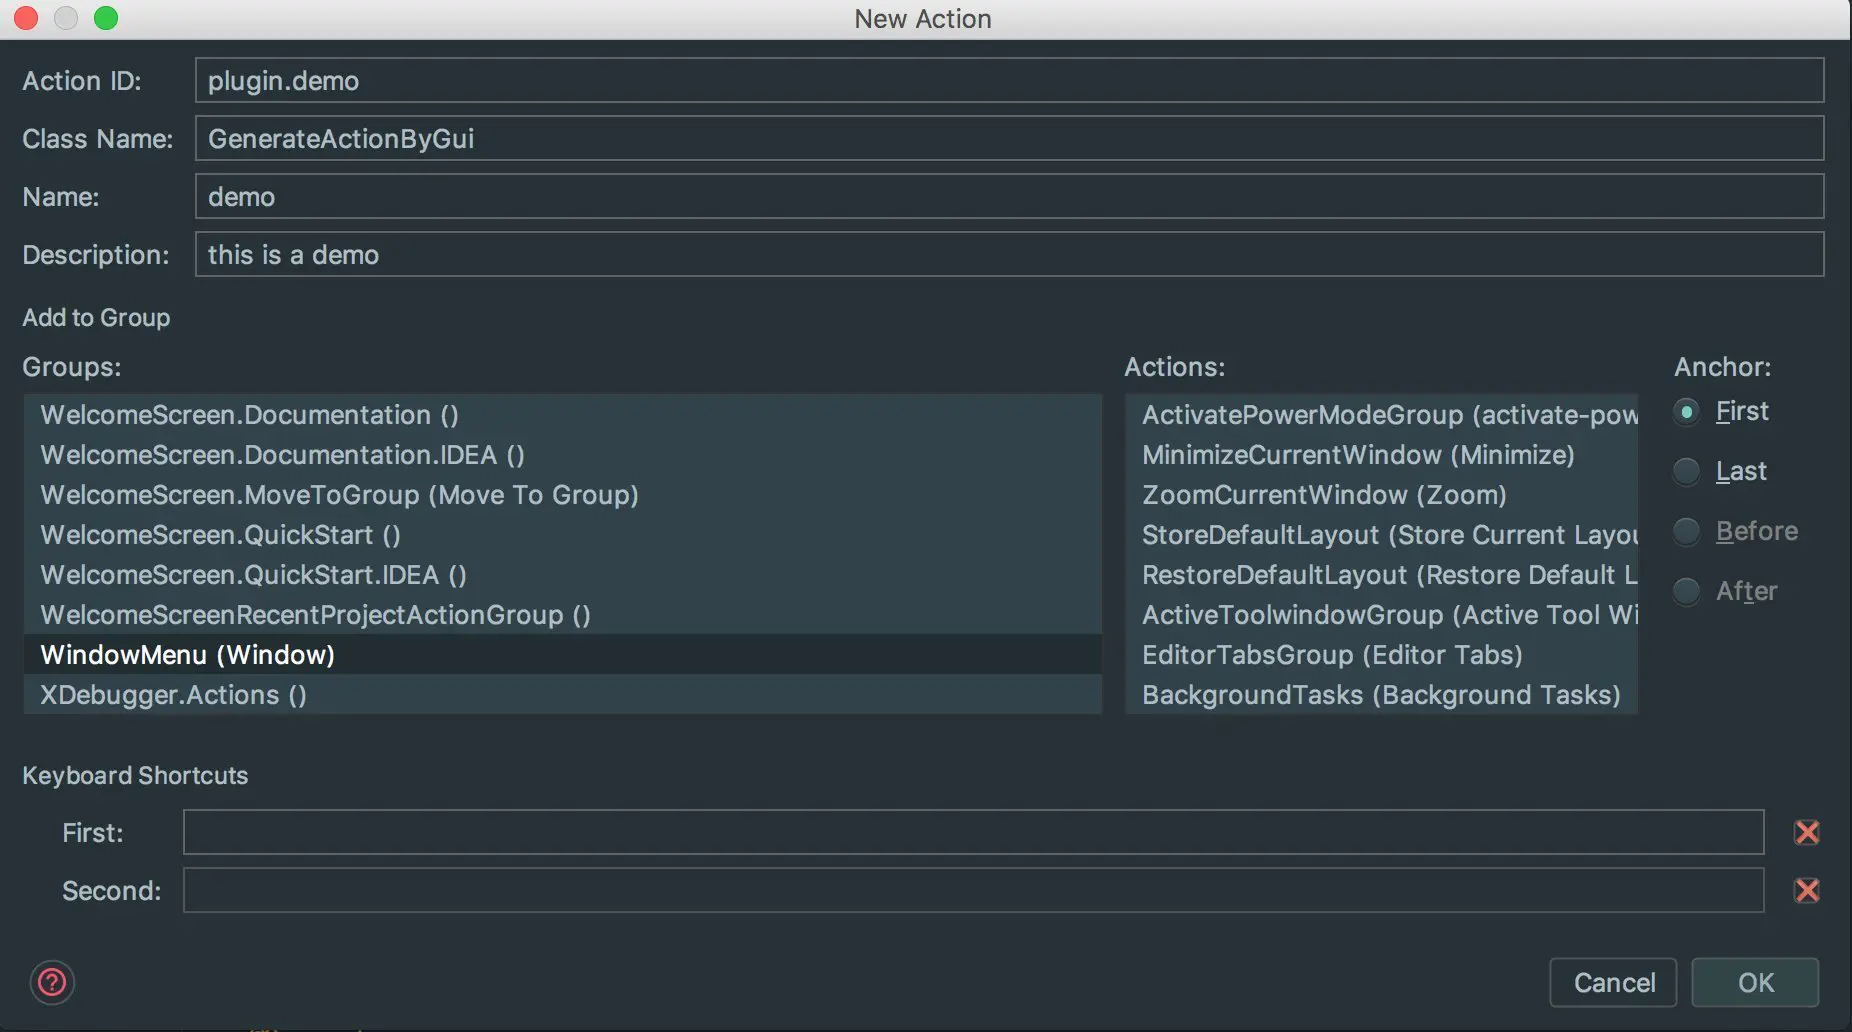Click the help question mark icon

(x=52, y=982)
